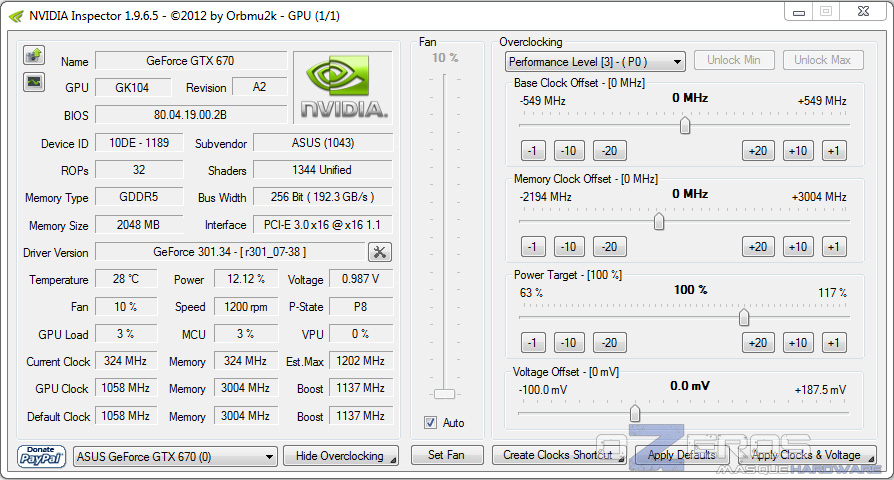The width and height of the screenshot is (894, 480).
Task: Click the P-State value P8
Action: tap(361, 307)
